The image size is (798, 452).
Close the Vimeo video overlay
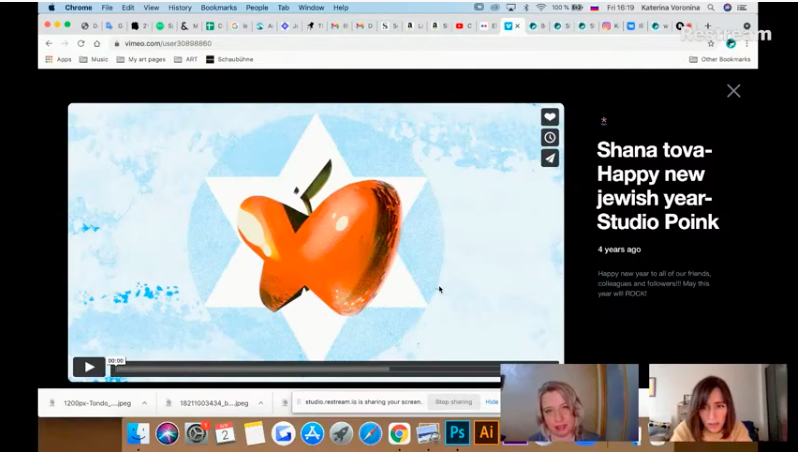click(x=733, y=91)
